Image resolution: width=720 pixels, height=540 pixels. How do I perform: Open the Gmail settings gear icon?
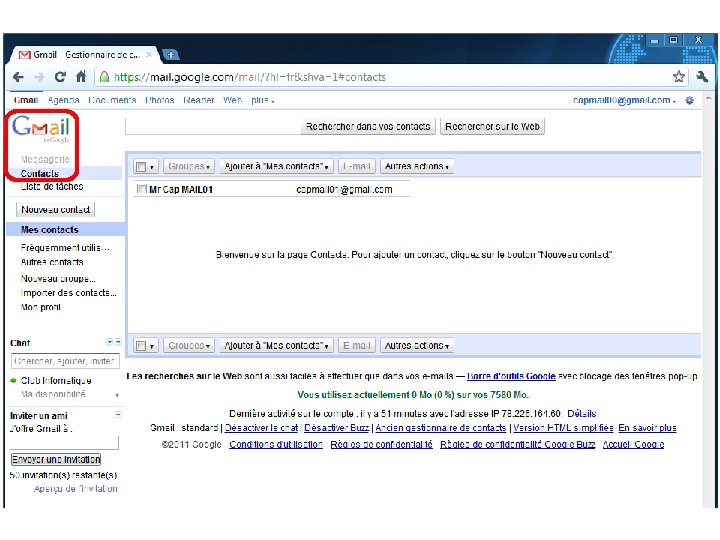coord(689,100)
